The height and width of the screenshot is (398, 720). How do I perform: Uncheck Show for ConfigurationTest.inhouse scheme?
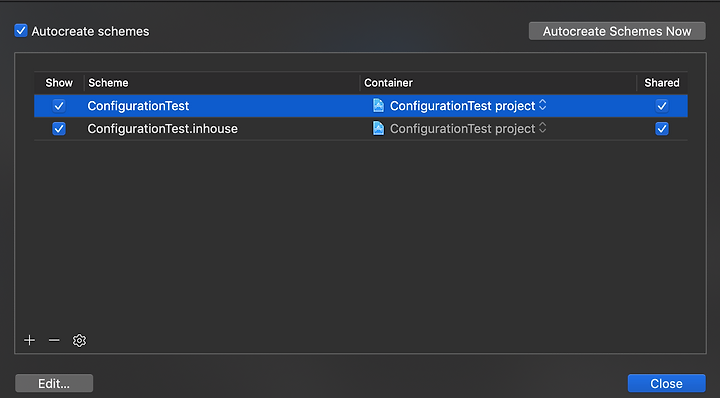tap(59, 129)
